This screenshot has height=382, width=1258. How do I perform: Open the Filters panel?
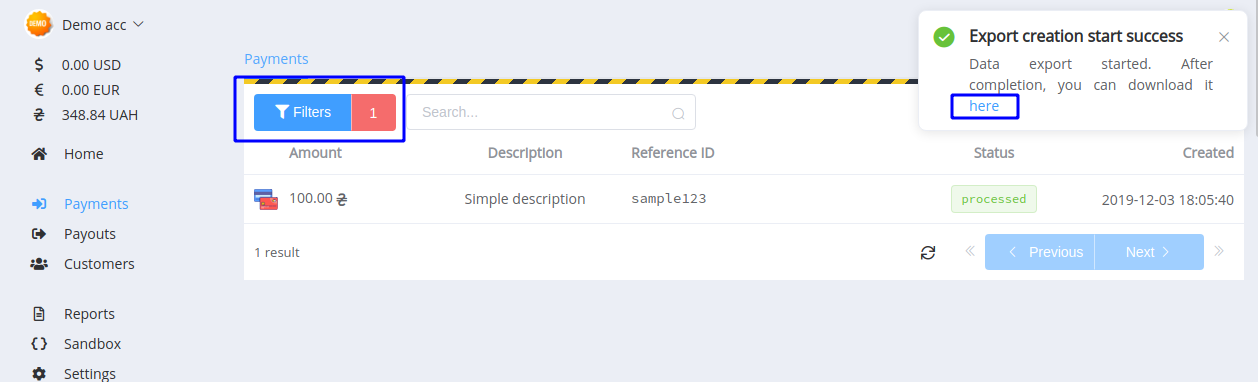pos(303,112)
